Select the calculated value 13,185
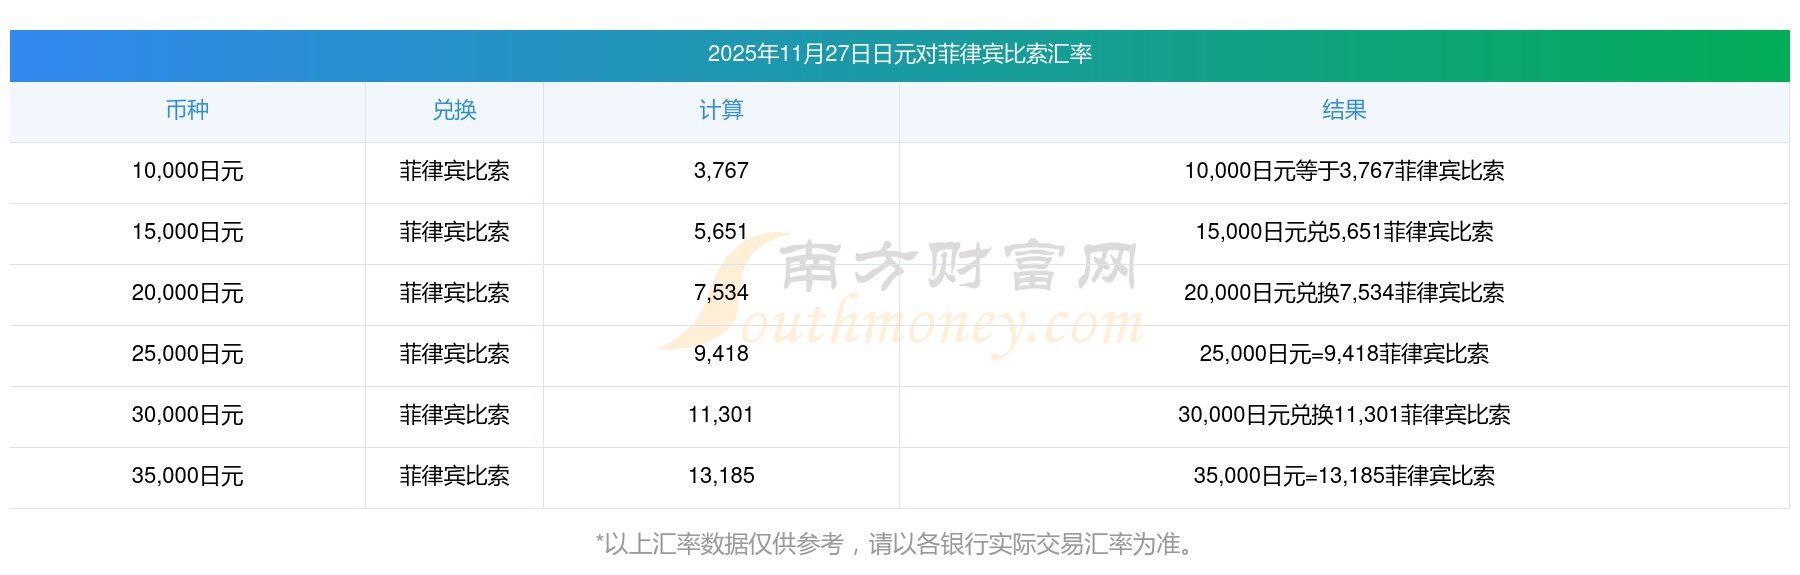The image size is (1800, 575). [721, 476]
